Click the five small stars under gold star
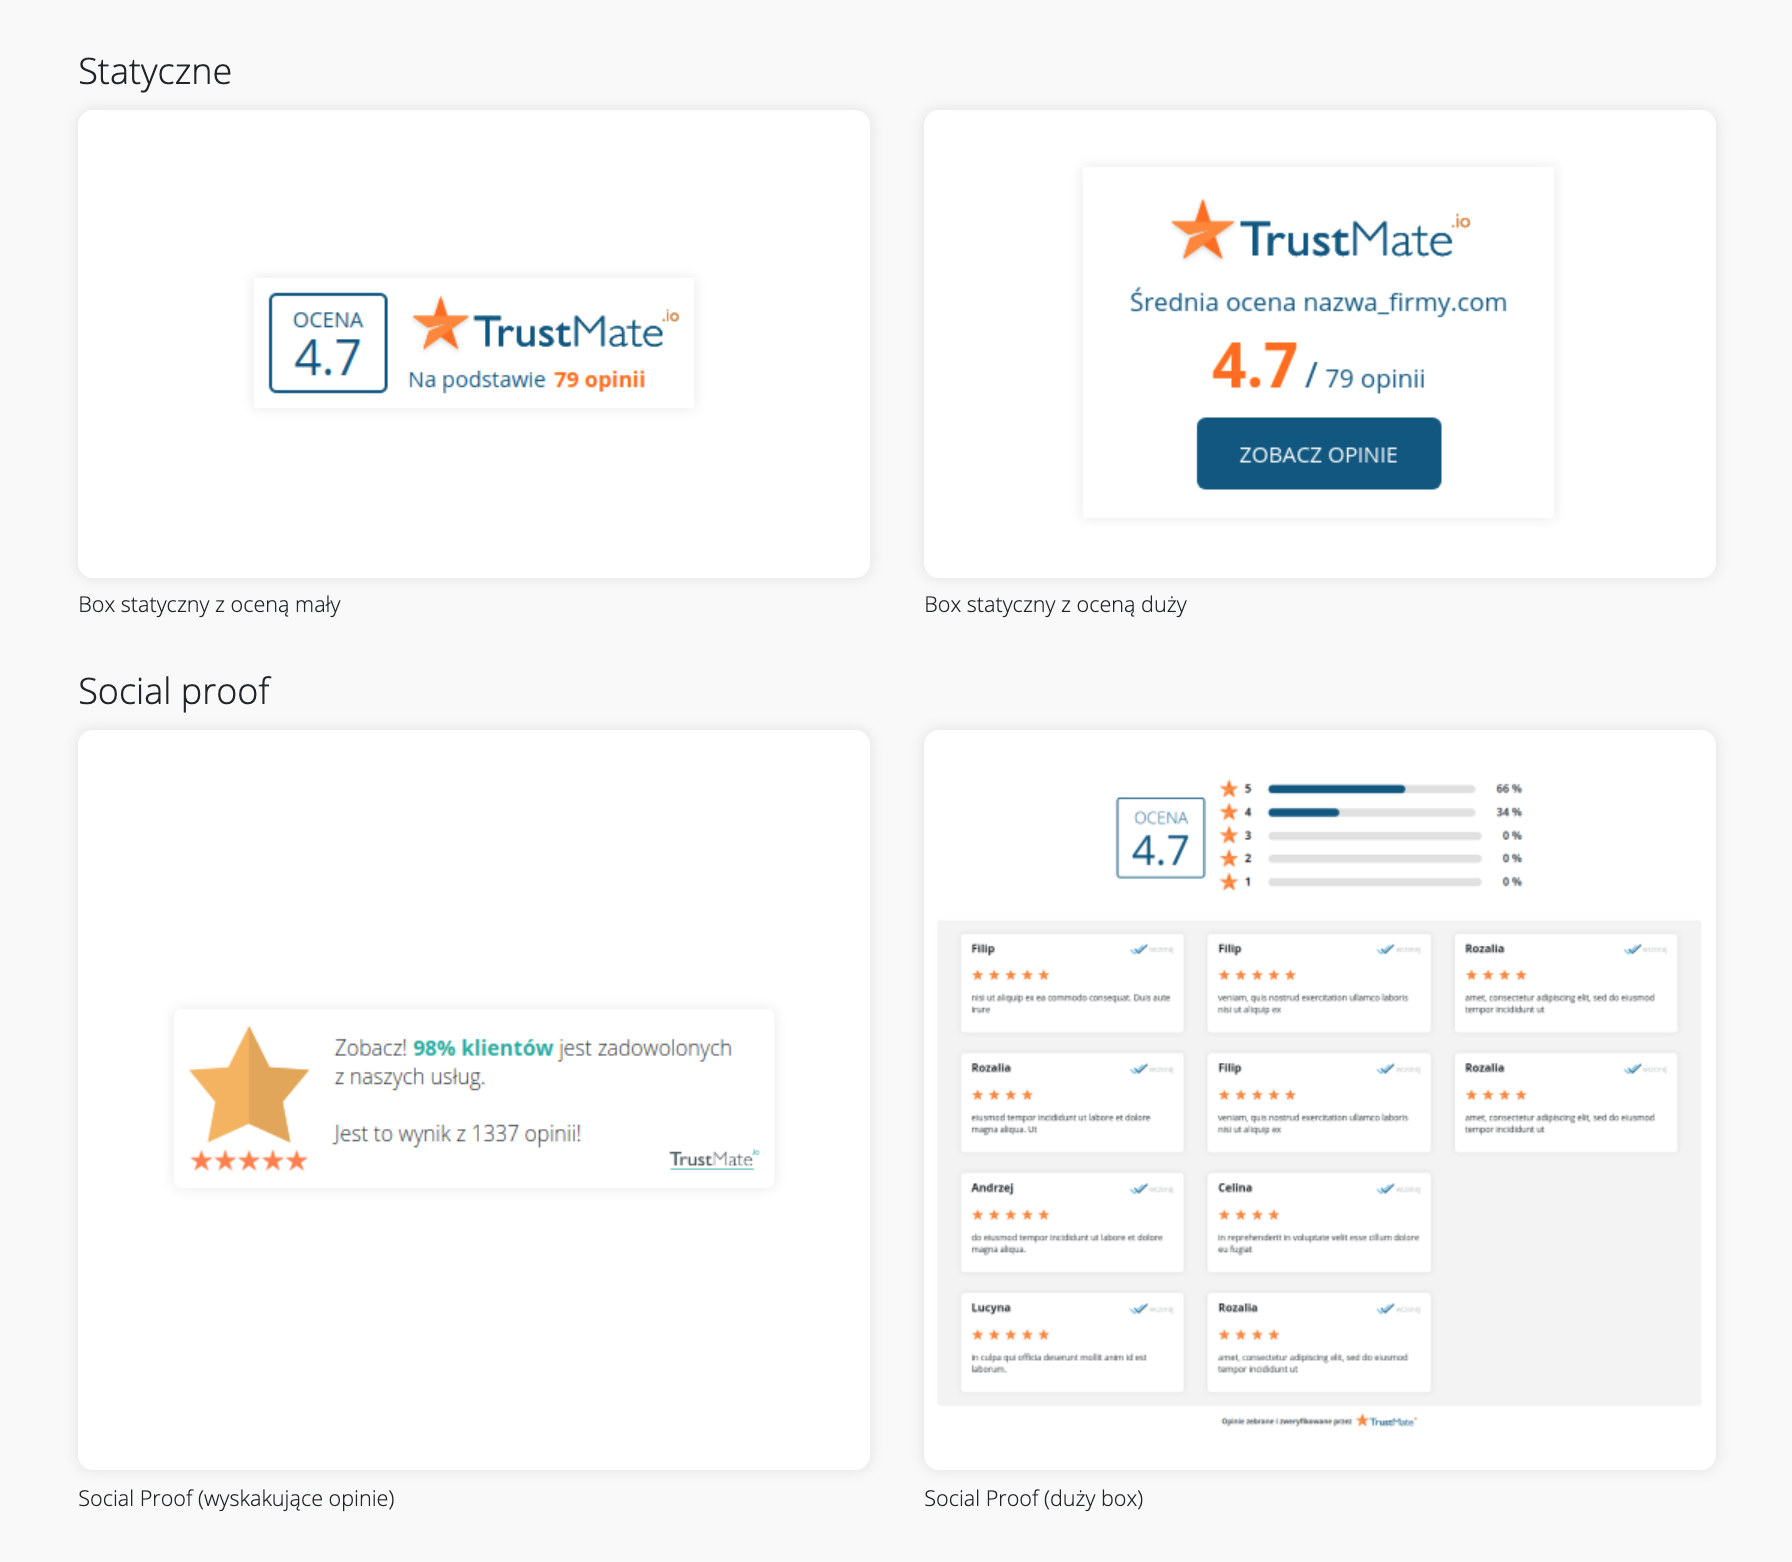Screen dimensions: 1792x1562 click(x=249, y=1160)
